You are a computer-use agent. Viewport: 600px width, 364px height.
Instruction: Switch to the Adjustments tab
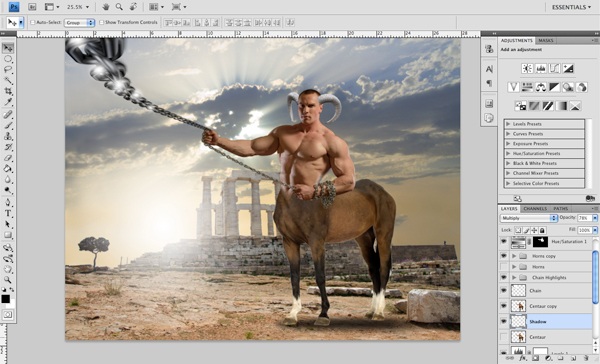pyautogui.click(x=517, y=41)
